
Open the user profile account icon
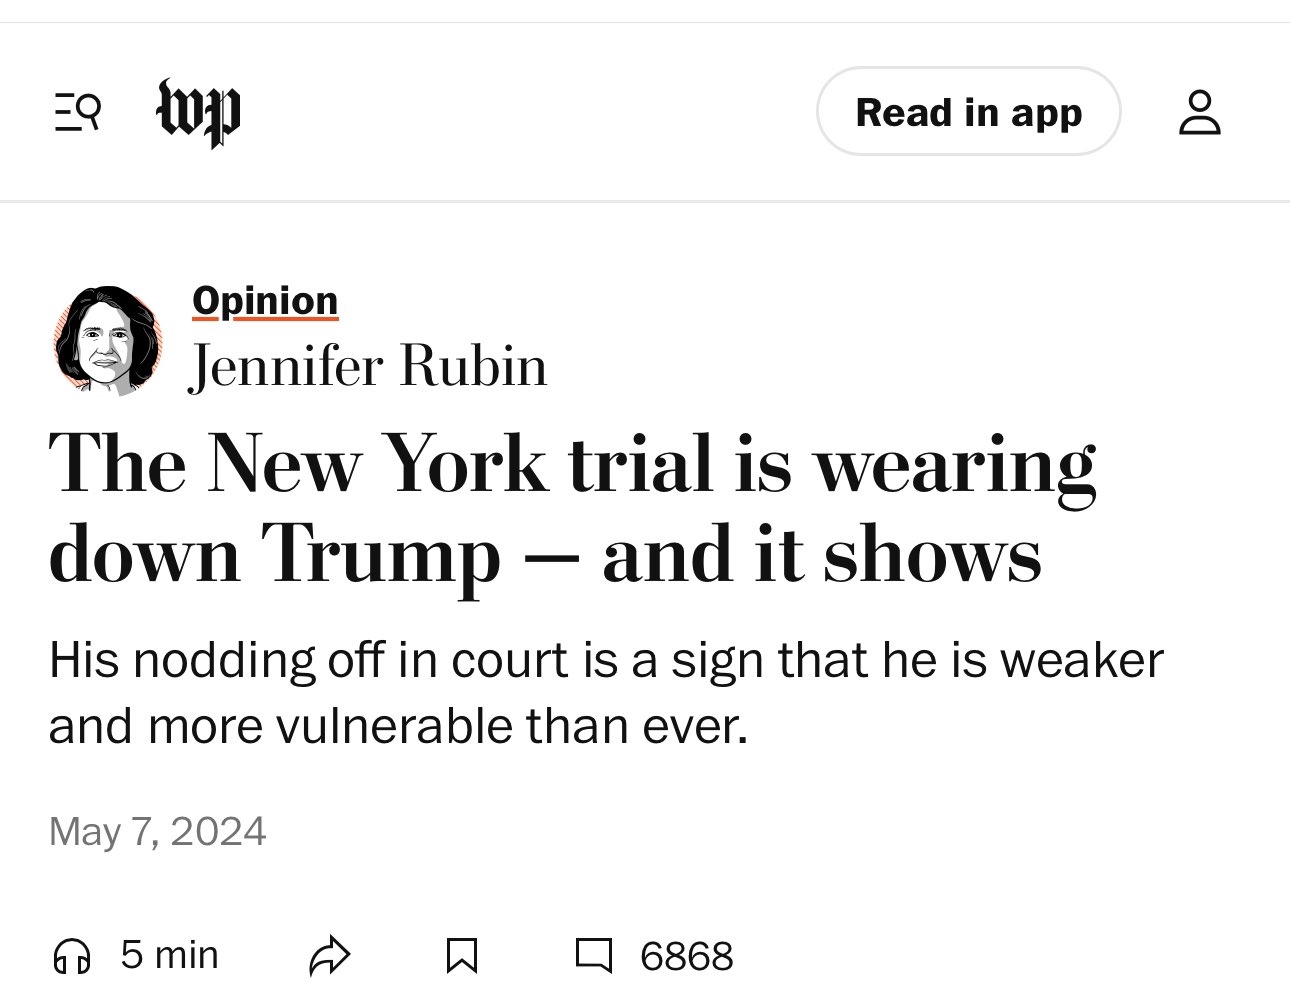click(x=1199, y=111)
